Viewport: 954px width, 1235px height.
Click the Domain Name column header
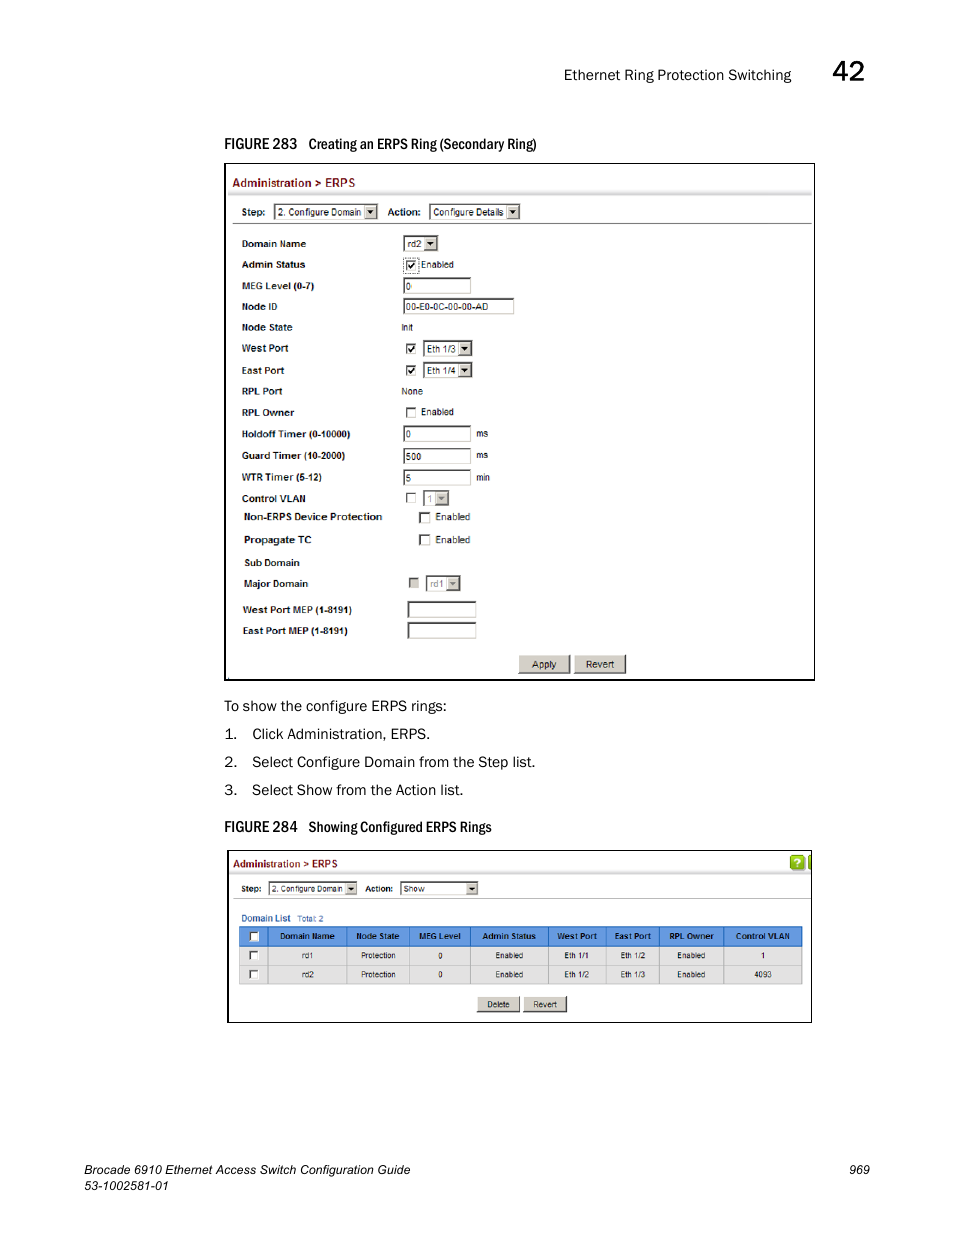point(307,937)
